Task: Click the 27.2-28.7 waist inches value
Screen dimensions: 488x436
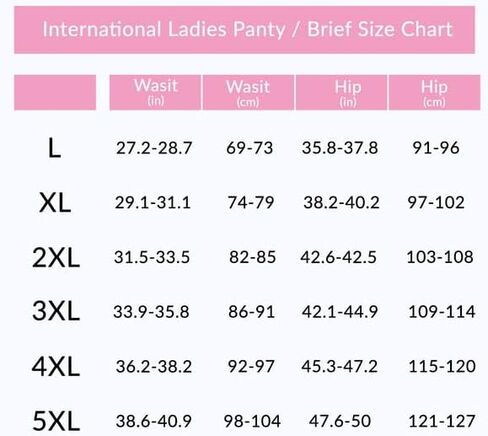Action: 154,148
